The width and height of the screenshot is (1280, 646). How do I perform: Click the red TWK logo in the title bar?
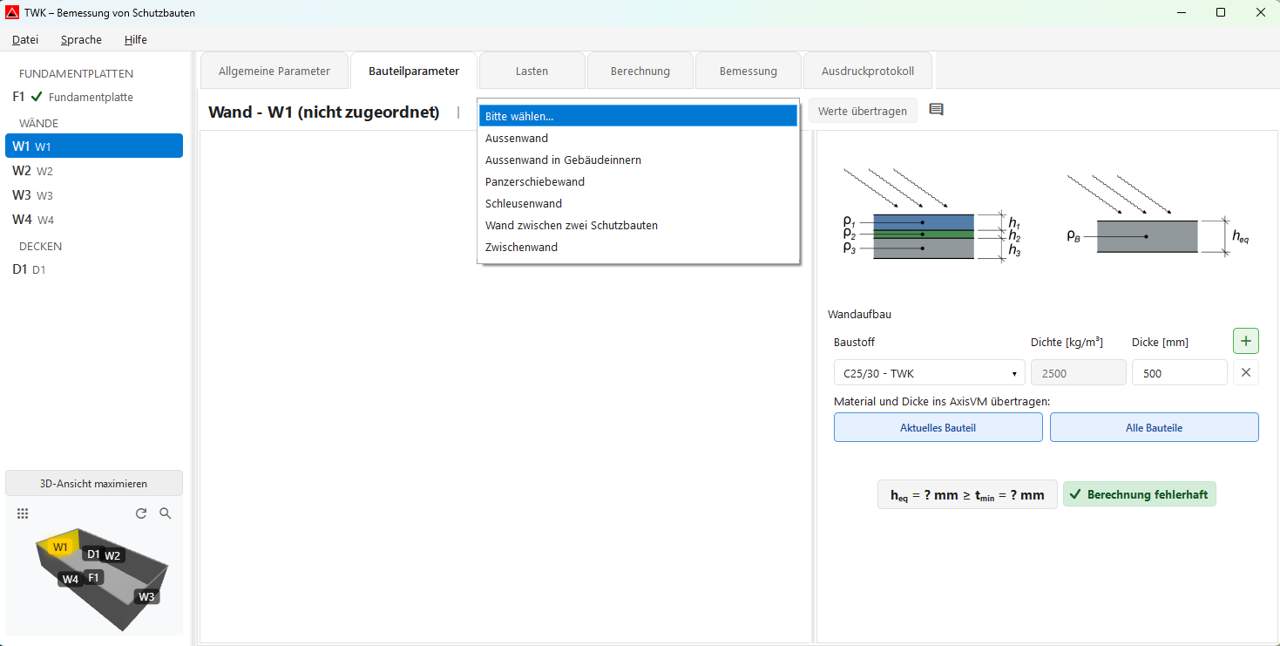pyautogui.click(x=11, y=13)
